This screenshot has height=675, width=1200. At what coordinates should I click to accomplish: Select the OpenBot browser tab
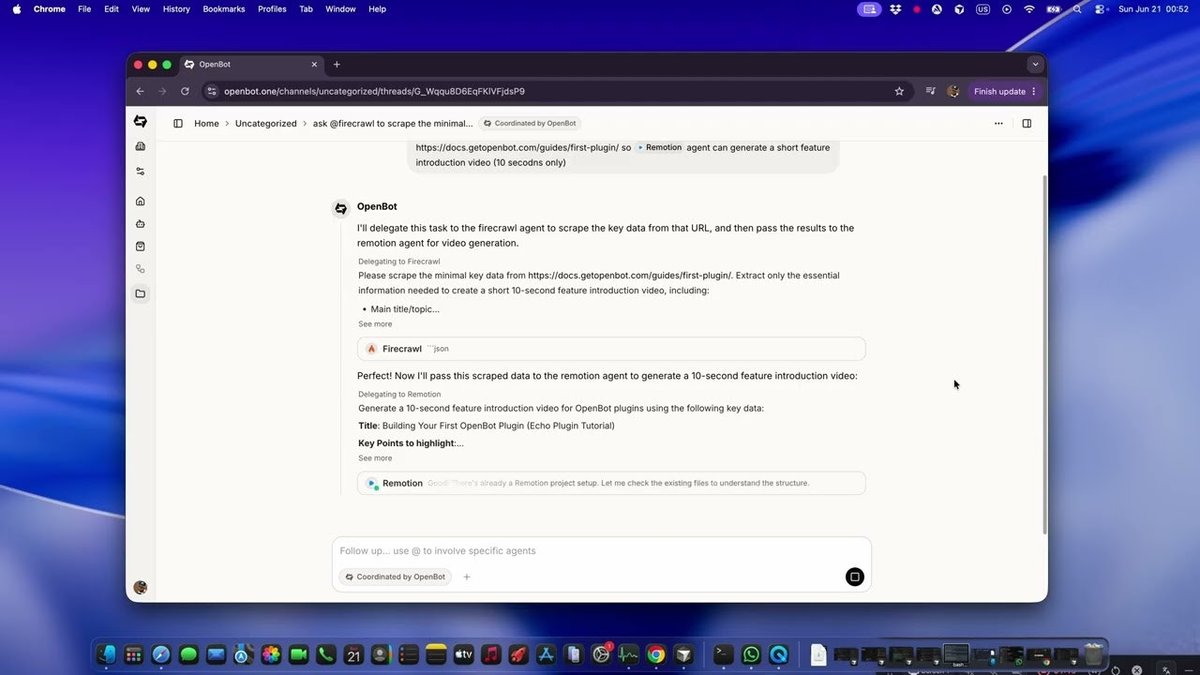[x=250, y=65]
